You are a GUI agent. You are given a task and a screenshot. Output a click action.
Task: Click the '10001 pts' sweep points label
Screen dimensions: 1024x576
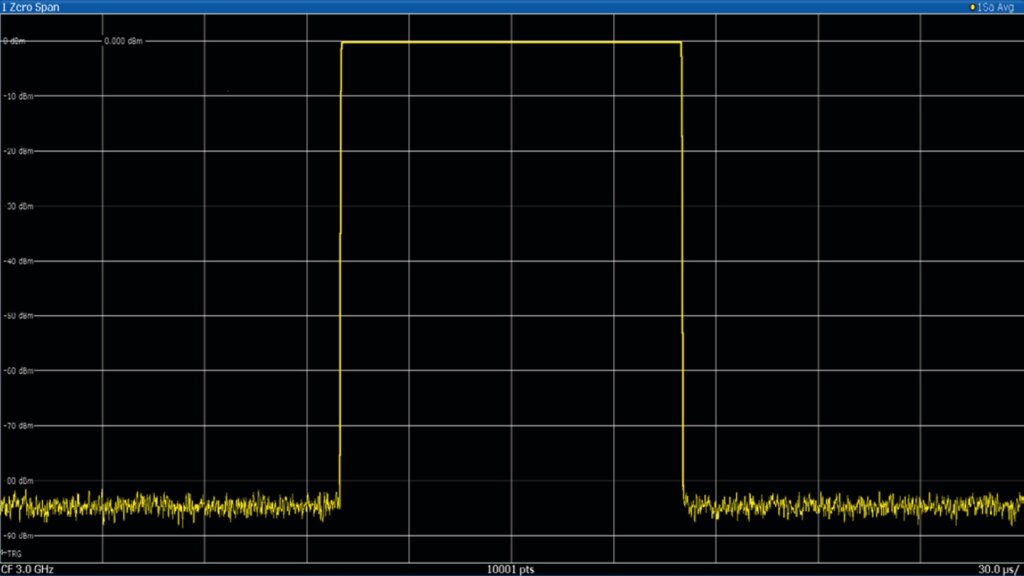click(x=511, y=569)
